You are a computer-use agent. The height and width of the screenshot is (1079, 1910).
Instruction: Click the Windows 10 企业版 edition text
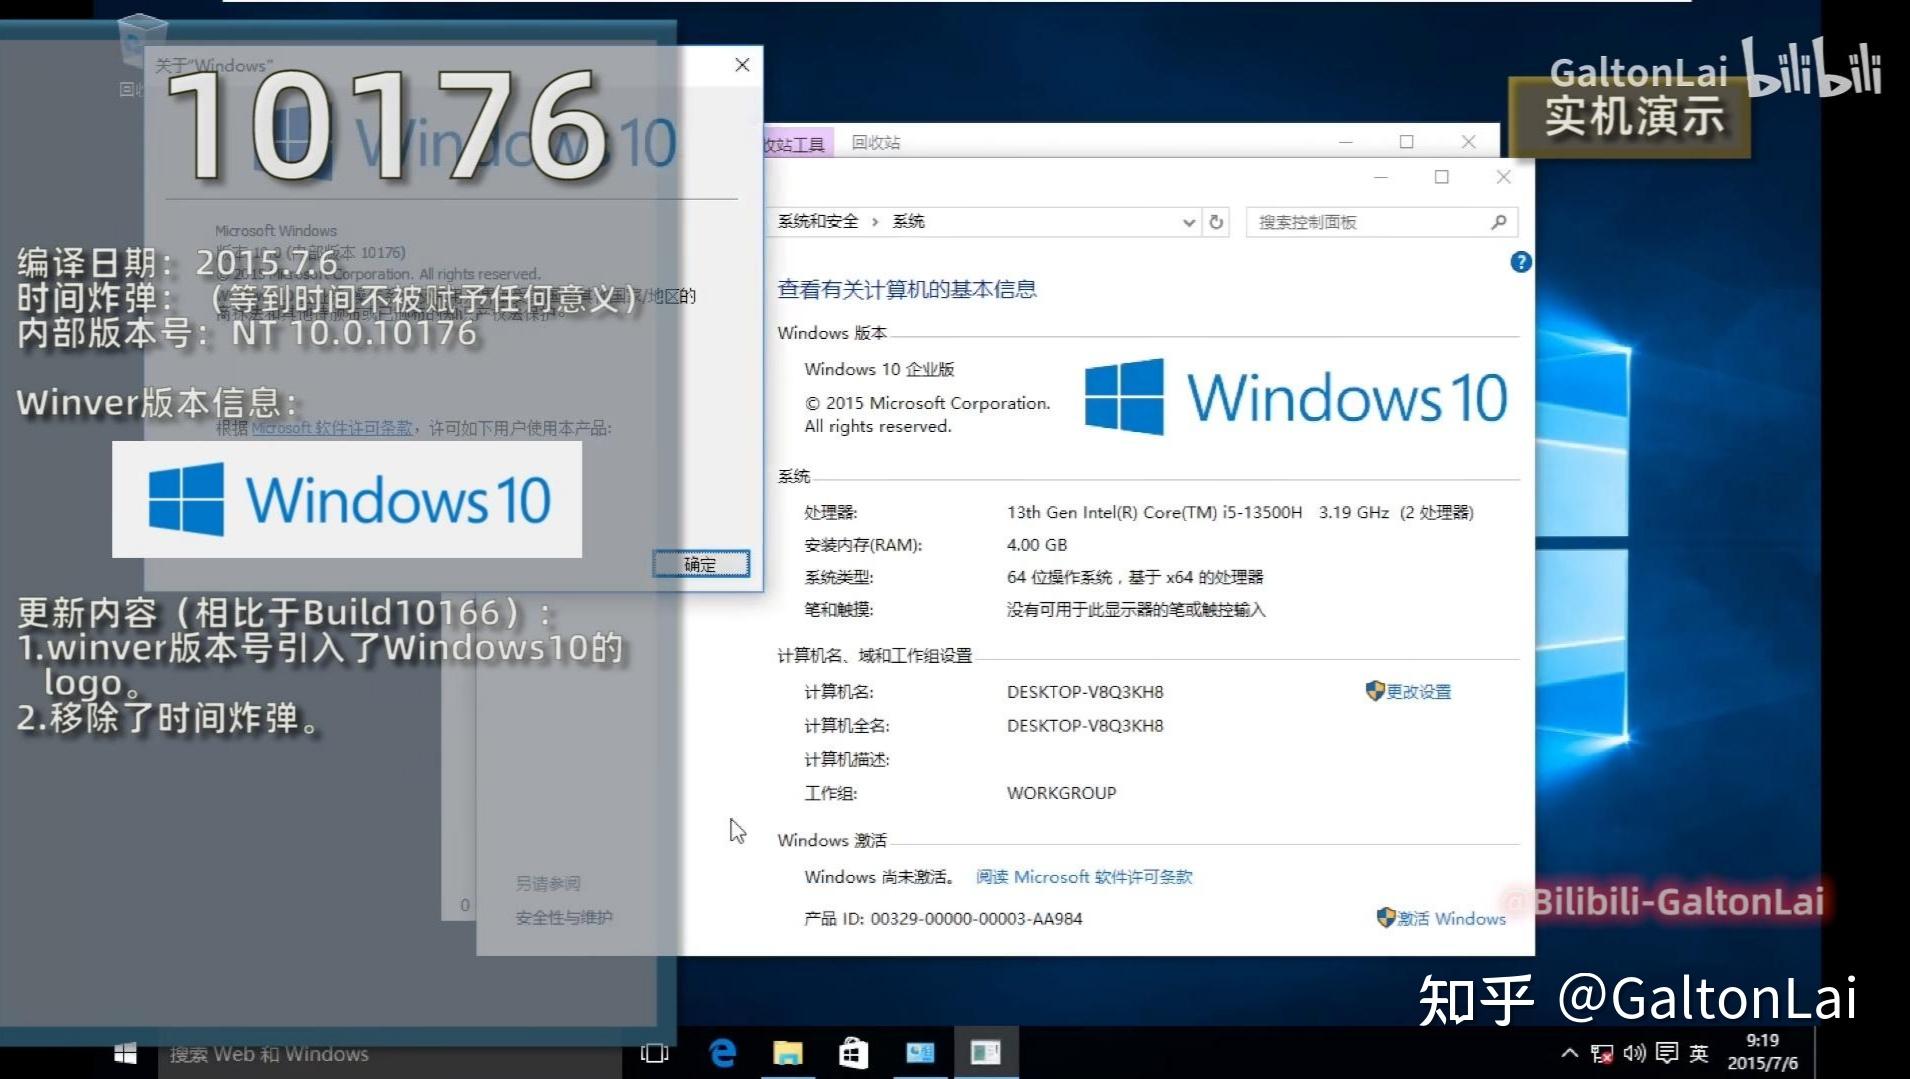click(x=879, y=369)
